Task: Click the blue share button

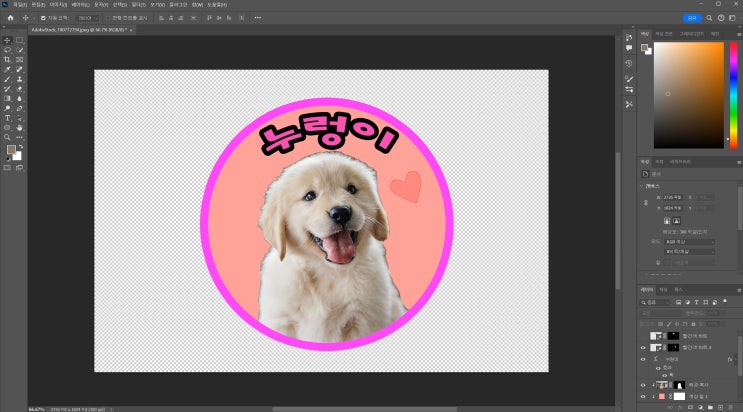Action: pyautogui.click(x=691, y=18)
